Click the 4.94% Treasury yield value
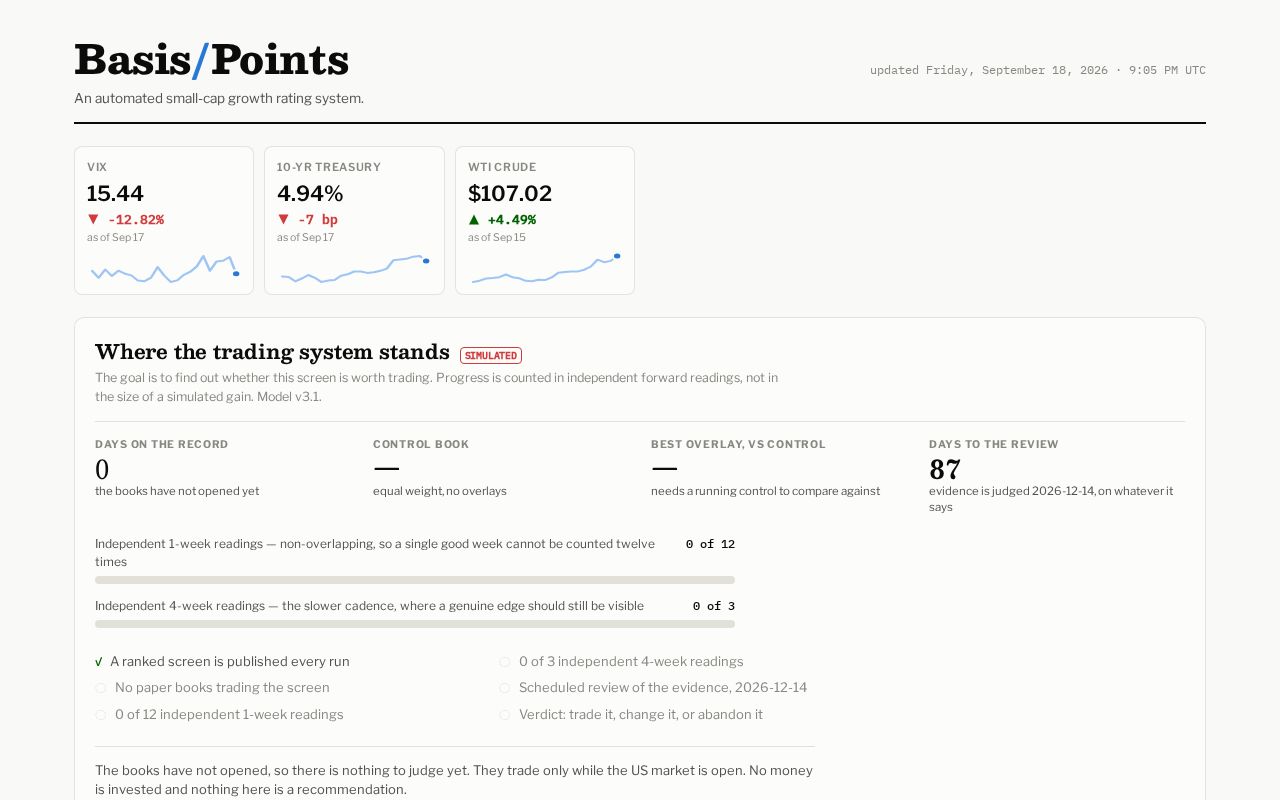Image resolution: width=1280 pixels, height=800 pixels. coord(310,193)
